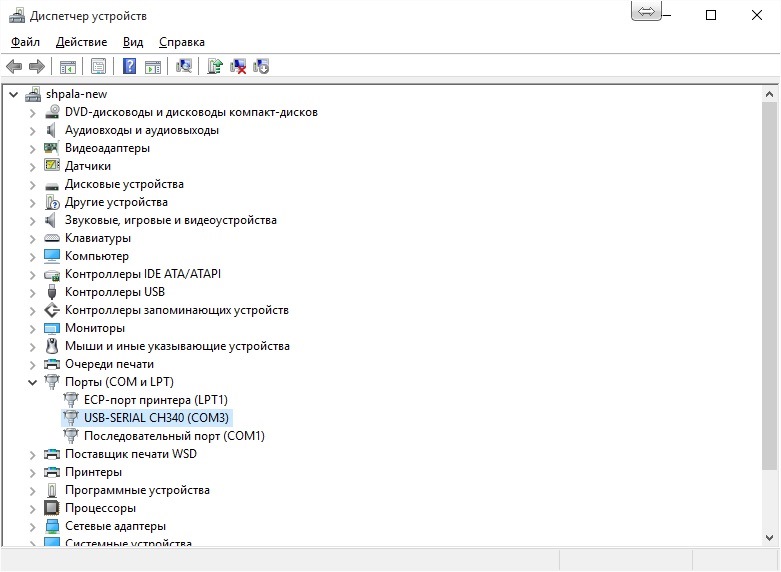Click the Датчики sensor icon
Screen dimensions: 781x572
tap(52, 165)
